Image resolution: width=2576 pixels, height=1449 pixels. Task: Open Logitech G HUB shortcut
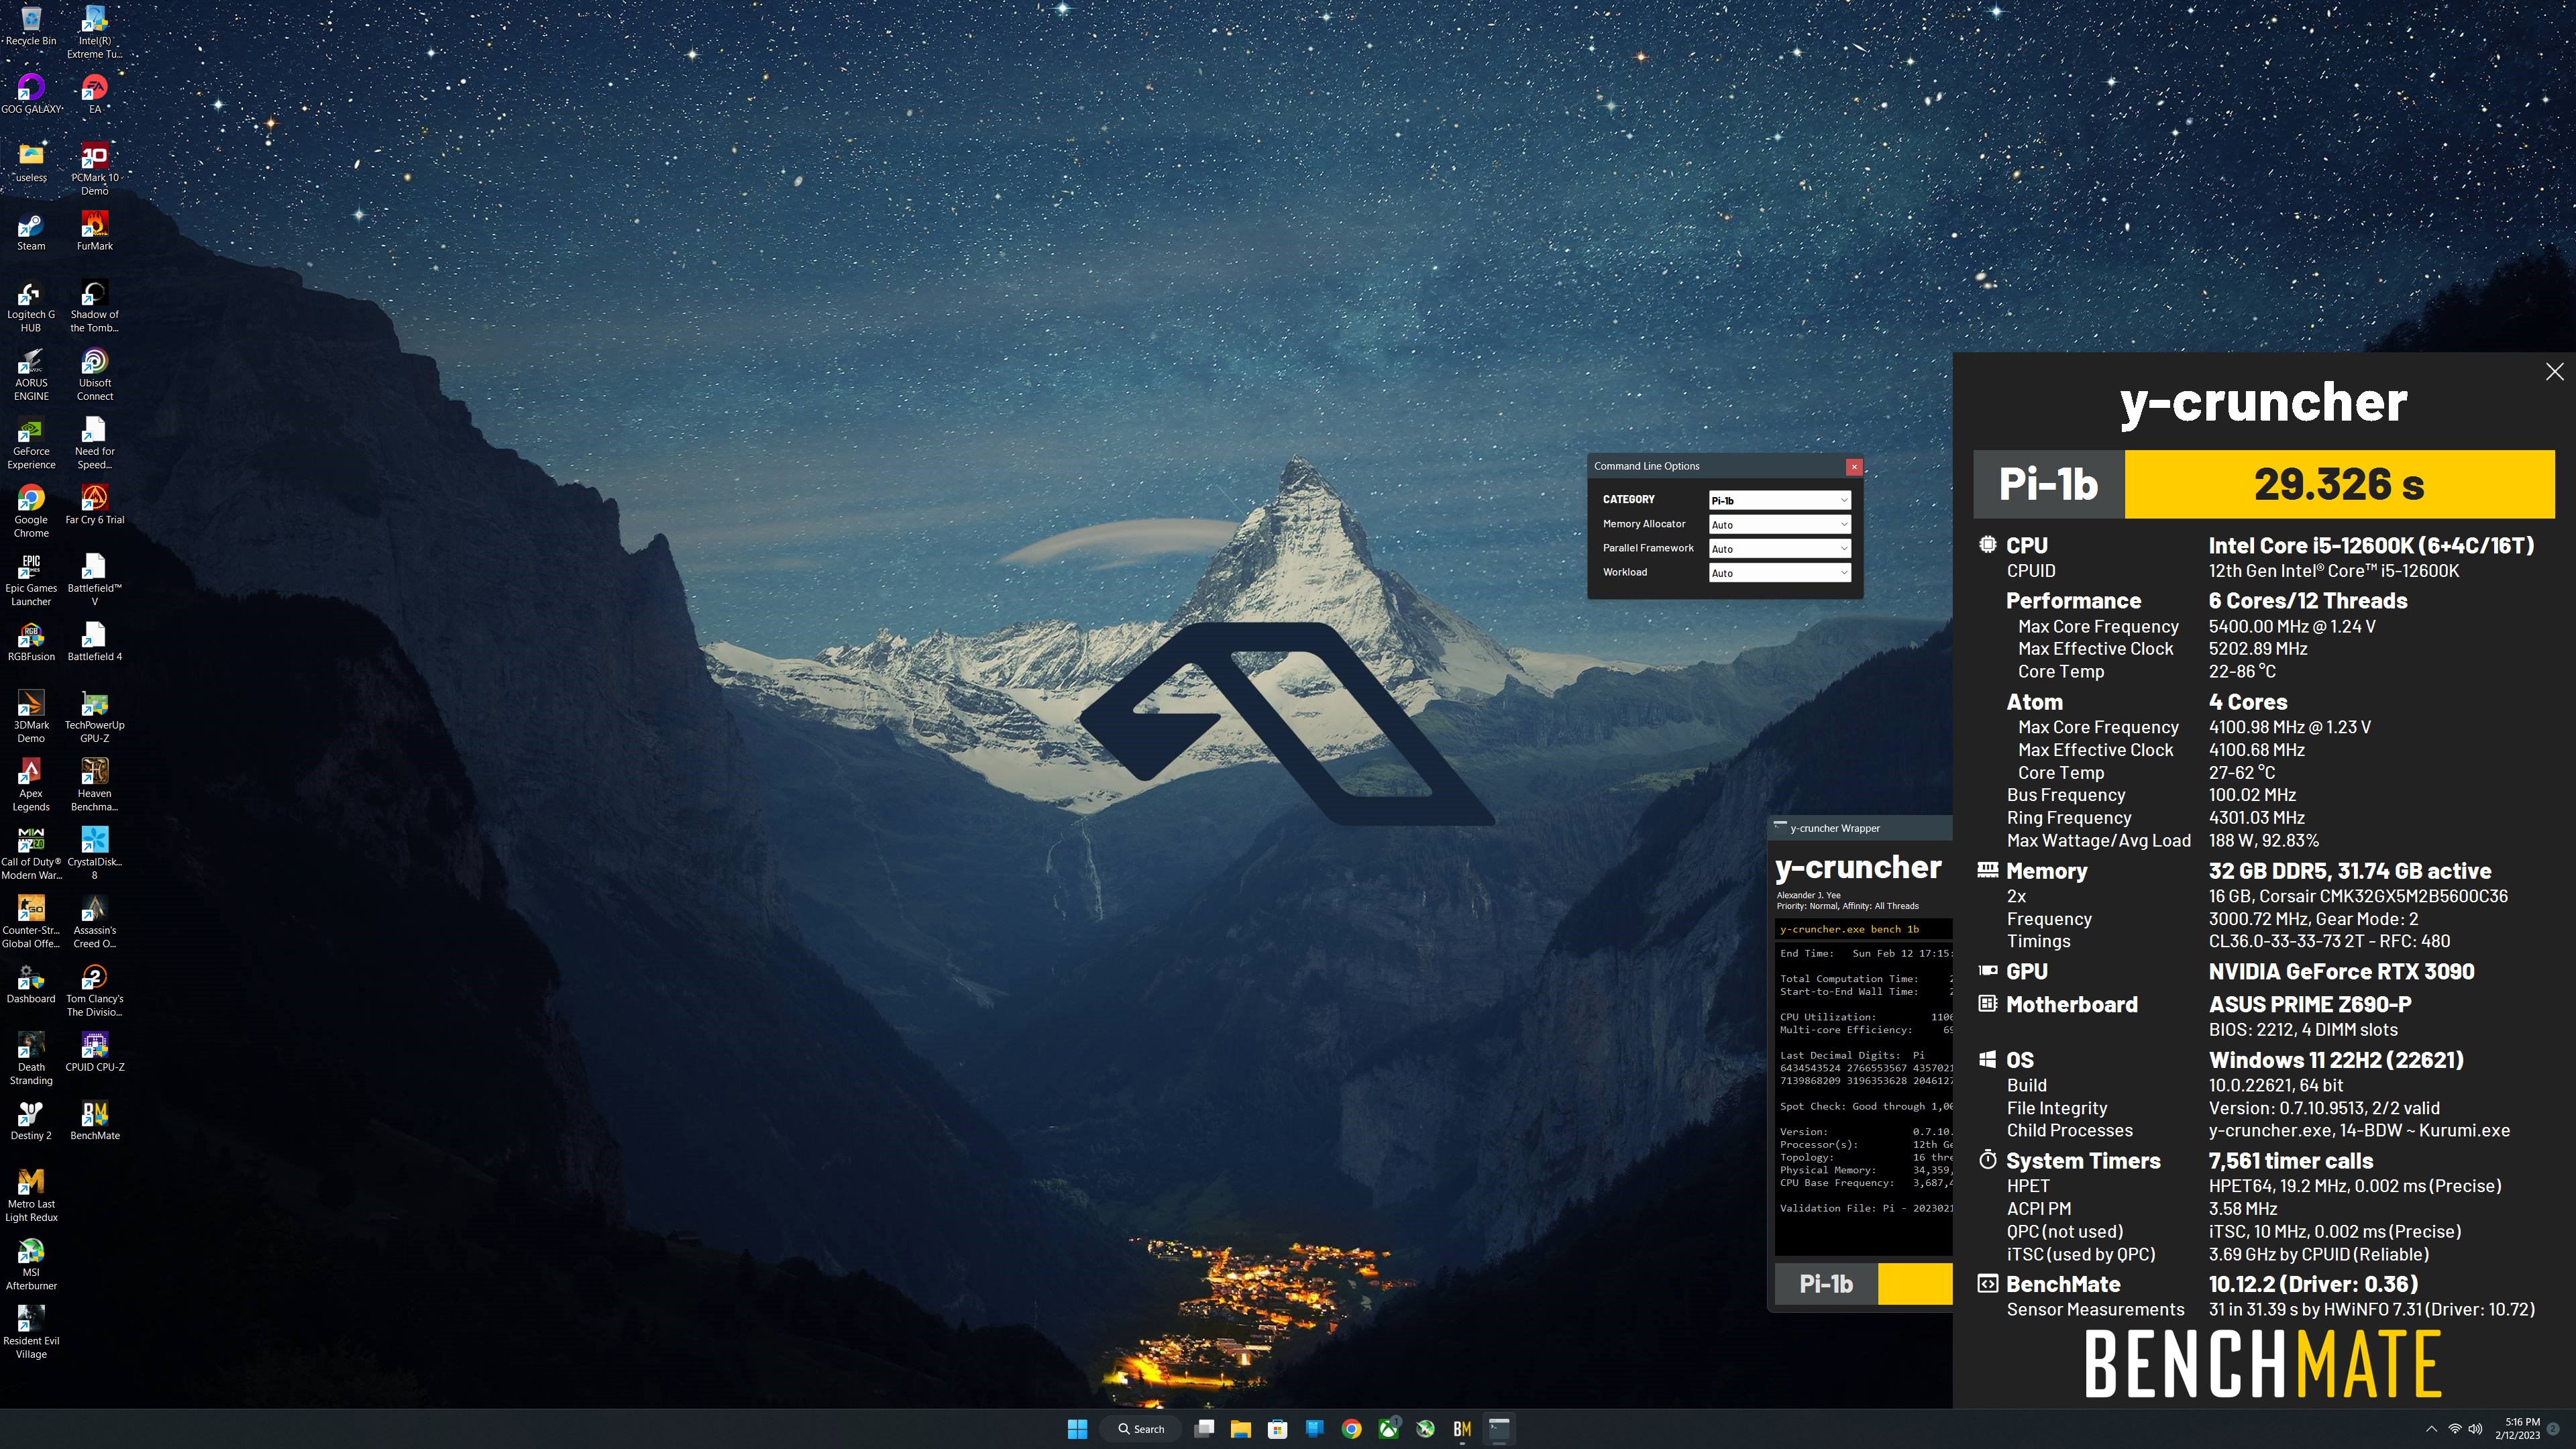click(31, 306)
